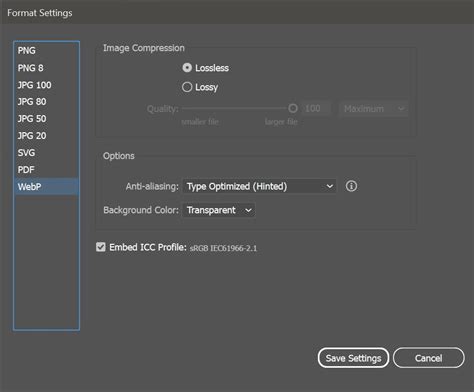
Task: Choose PNG in the format list
Action: tap(46, 51)
